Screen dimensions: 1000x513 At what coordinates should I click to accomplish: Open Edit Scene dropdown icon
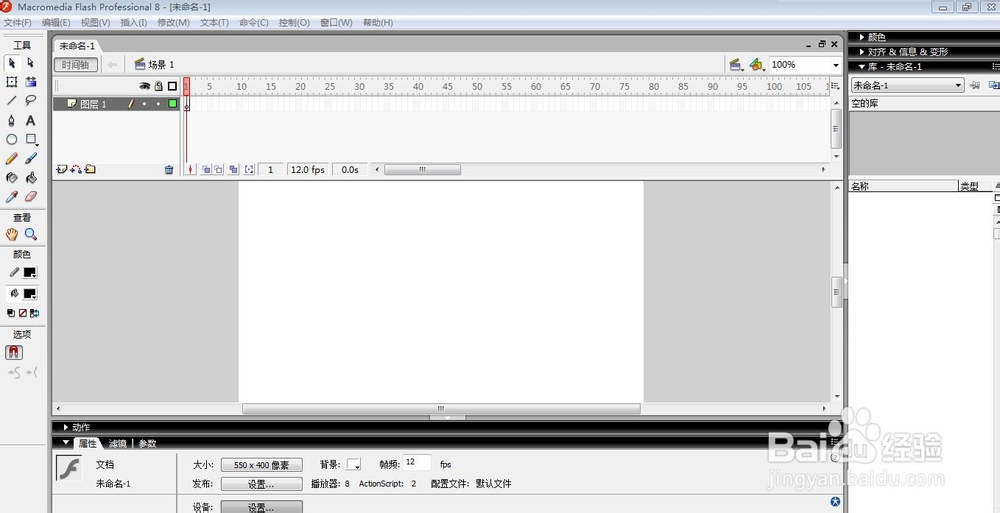736,64
